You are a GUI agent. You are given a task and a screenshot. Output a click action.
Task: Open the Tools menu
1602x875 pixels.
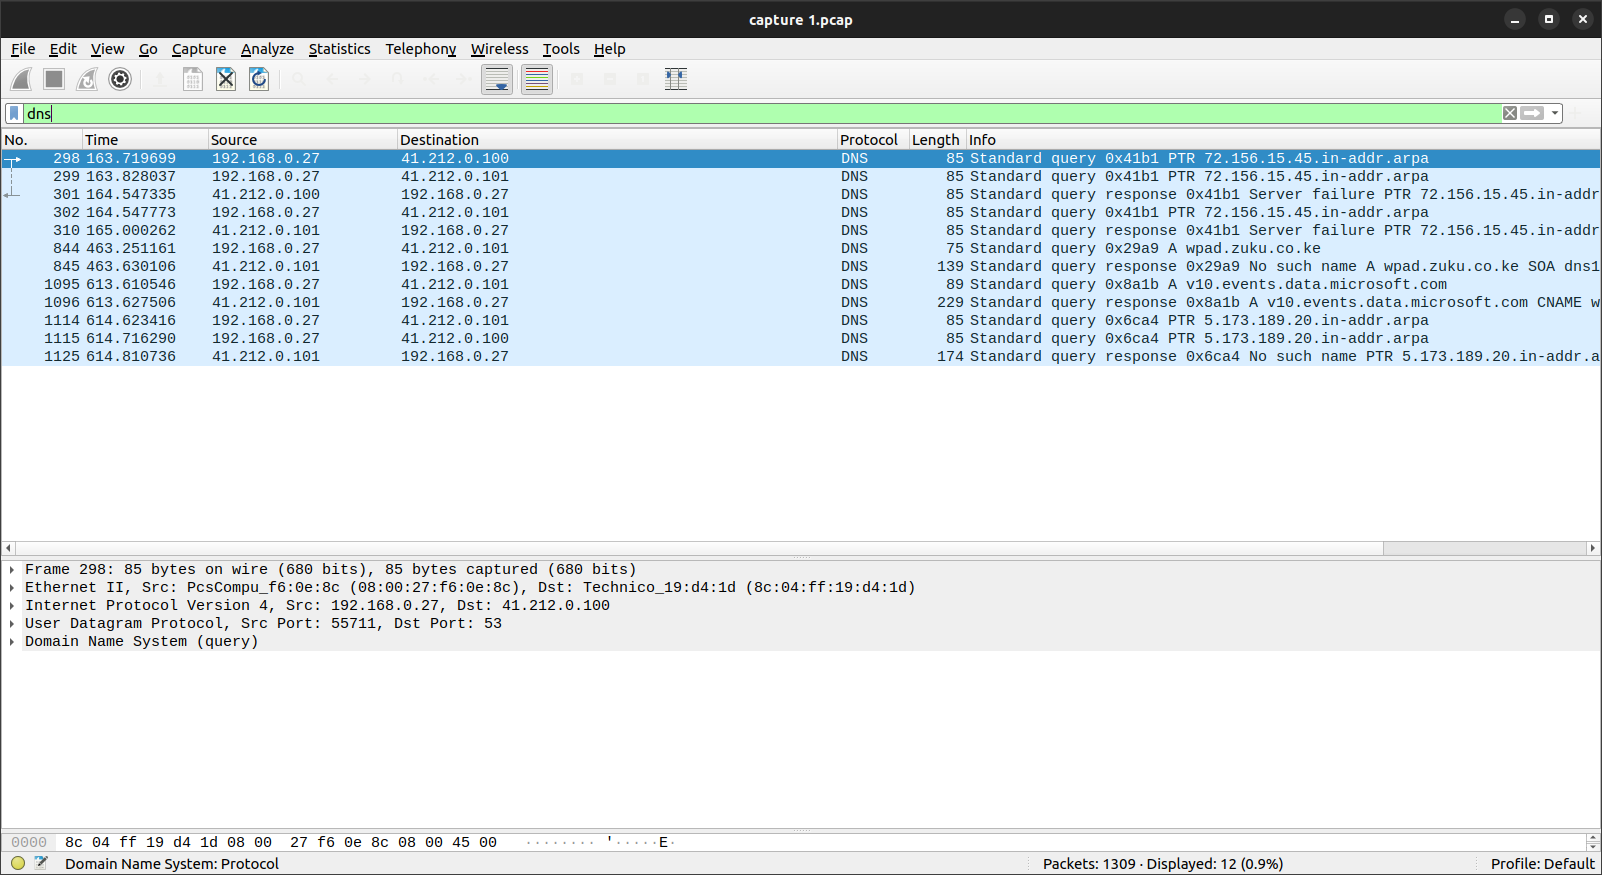pyautogui.click(x=561, y=49)
